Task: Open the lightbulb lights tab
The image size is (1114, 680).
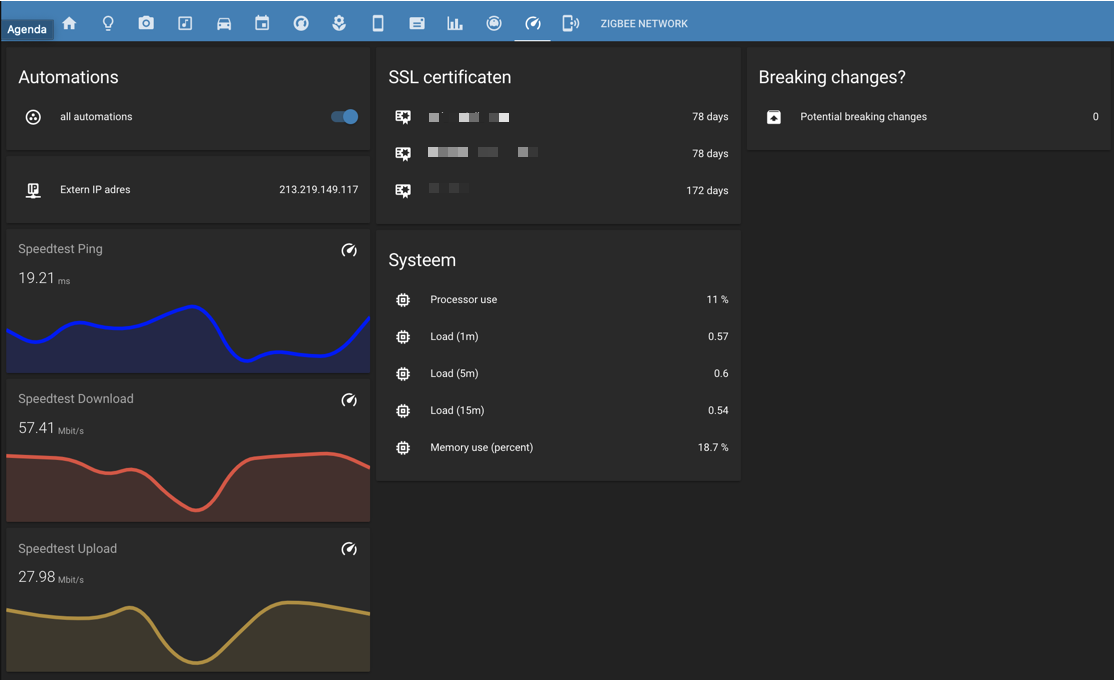Action: pyautogui.click(x=108, y=23)
